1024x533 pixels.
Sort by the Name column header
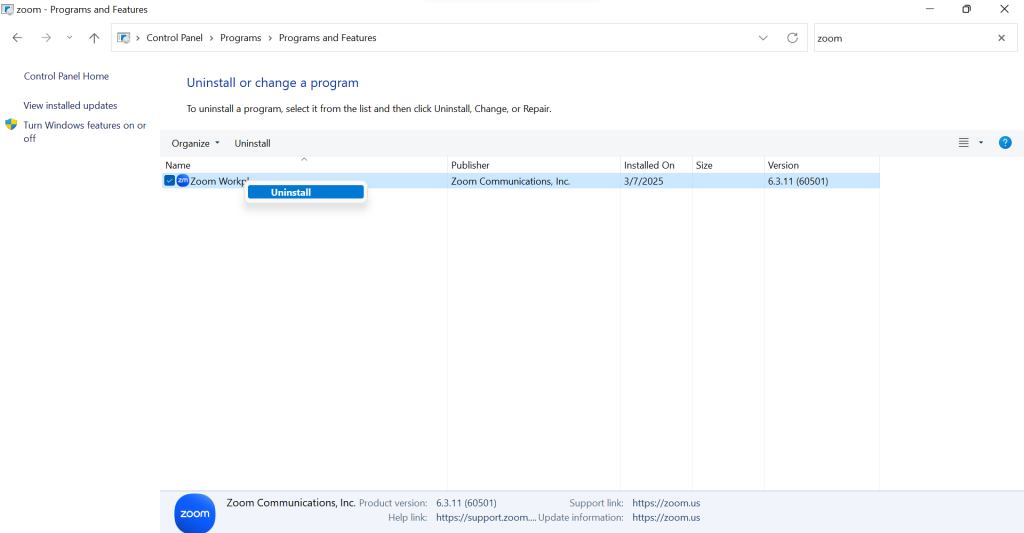coord(304,165)
